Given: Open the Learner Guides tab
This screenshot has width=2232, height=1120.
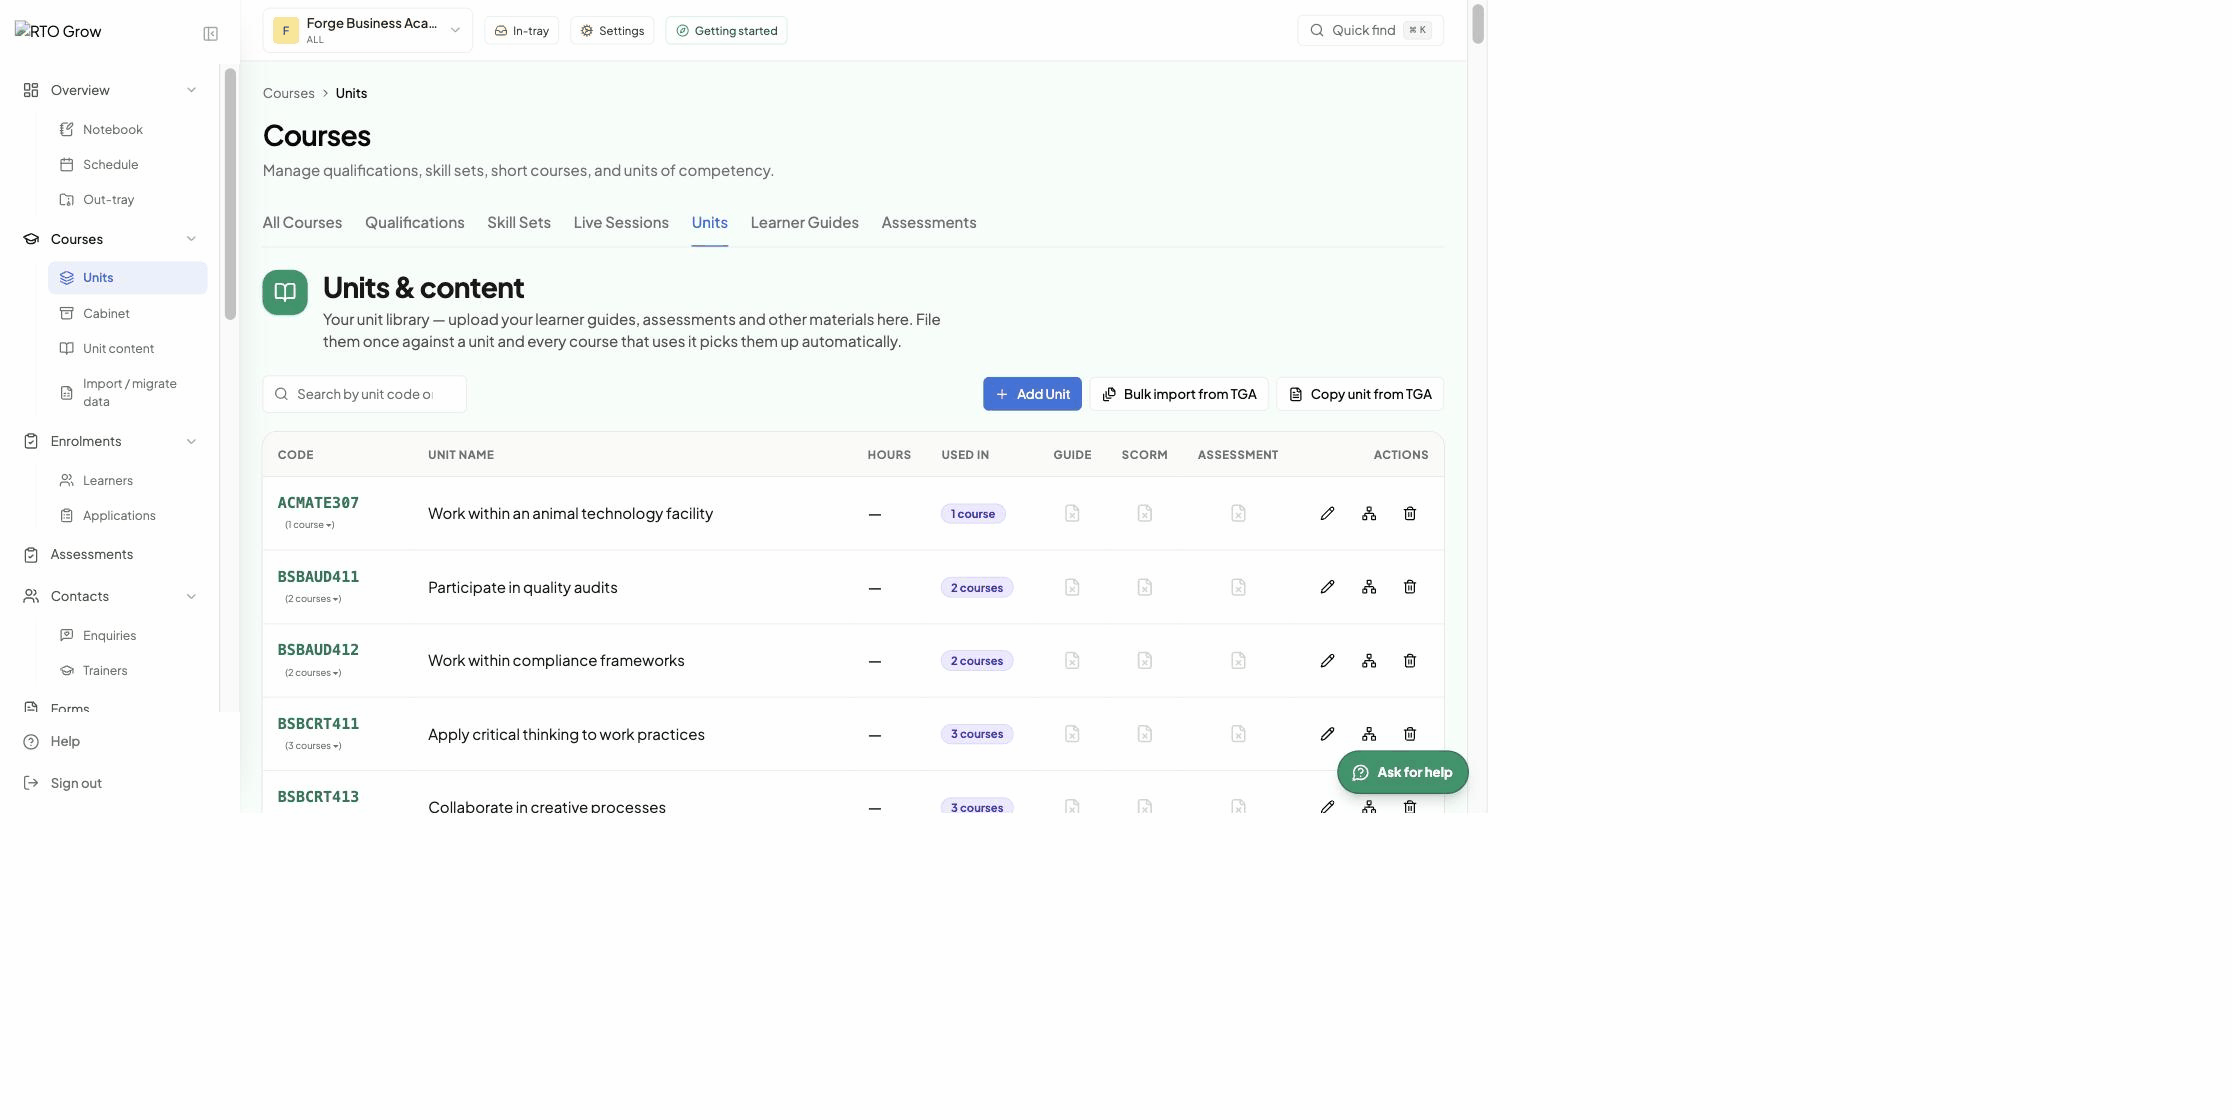Looking at the screenshot, I should point(804,223).
